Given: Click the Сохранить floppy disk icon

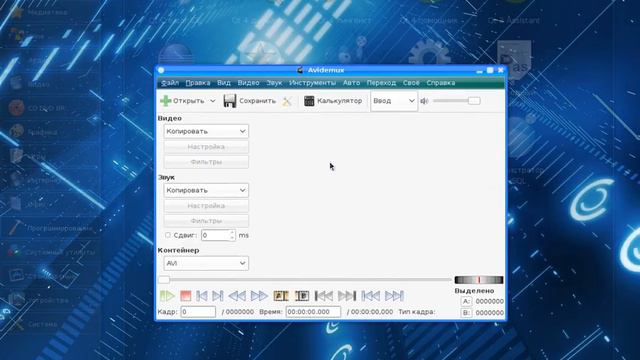Looking at the screenshot, I should 230,101.
